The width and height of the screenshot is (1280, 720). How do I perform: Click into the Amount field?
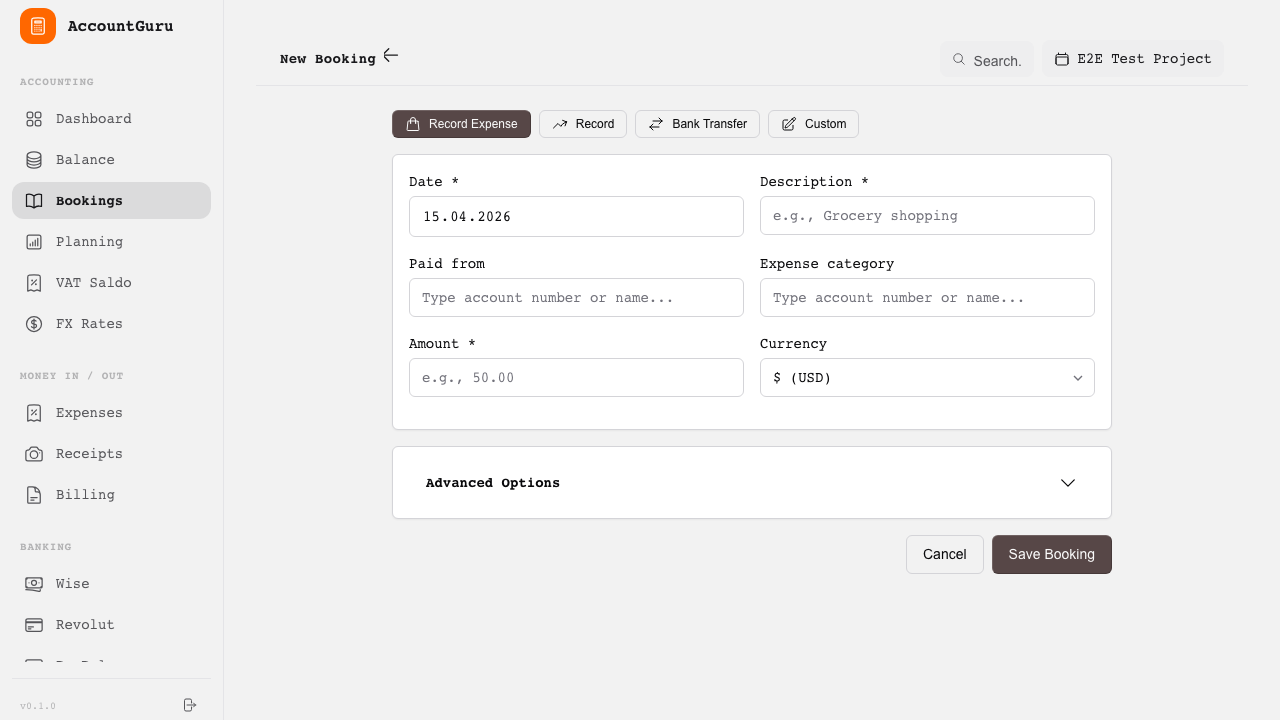point(575,378)
